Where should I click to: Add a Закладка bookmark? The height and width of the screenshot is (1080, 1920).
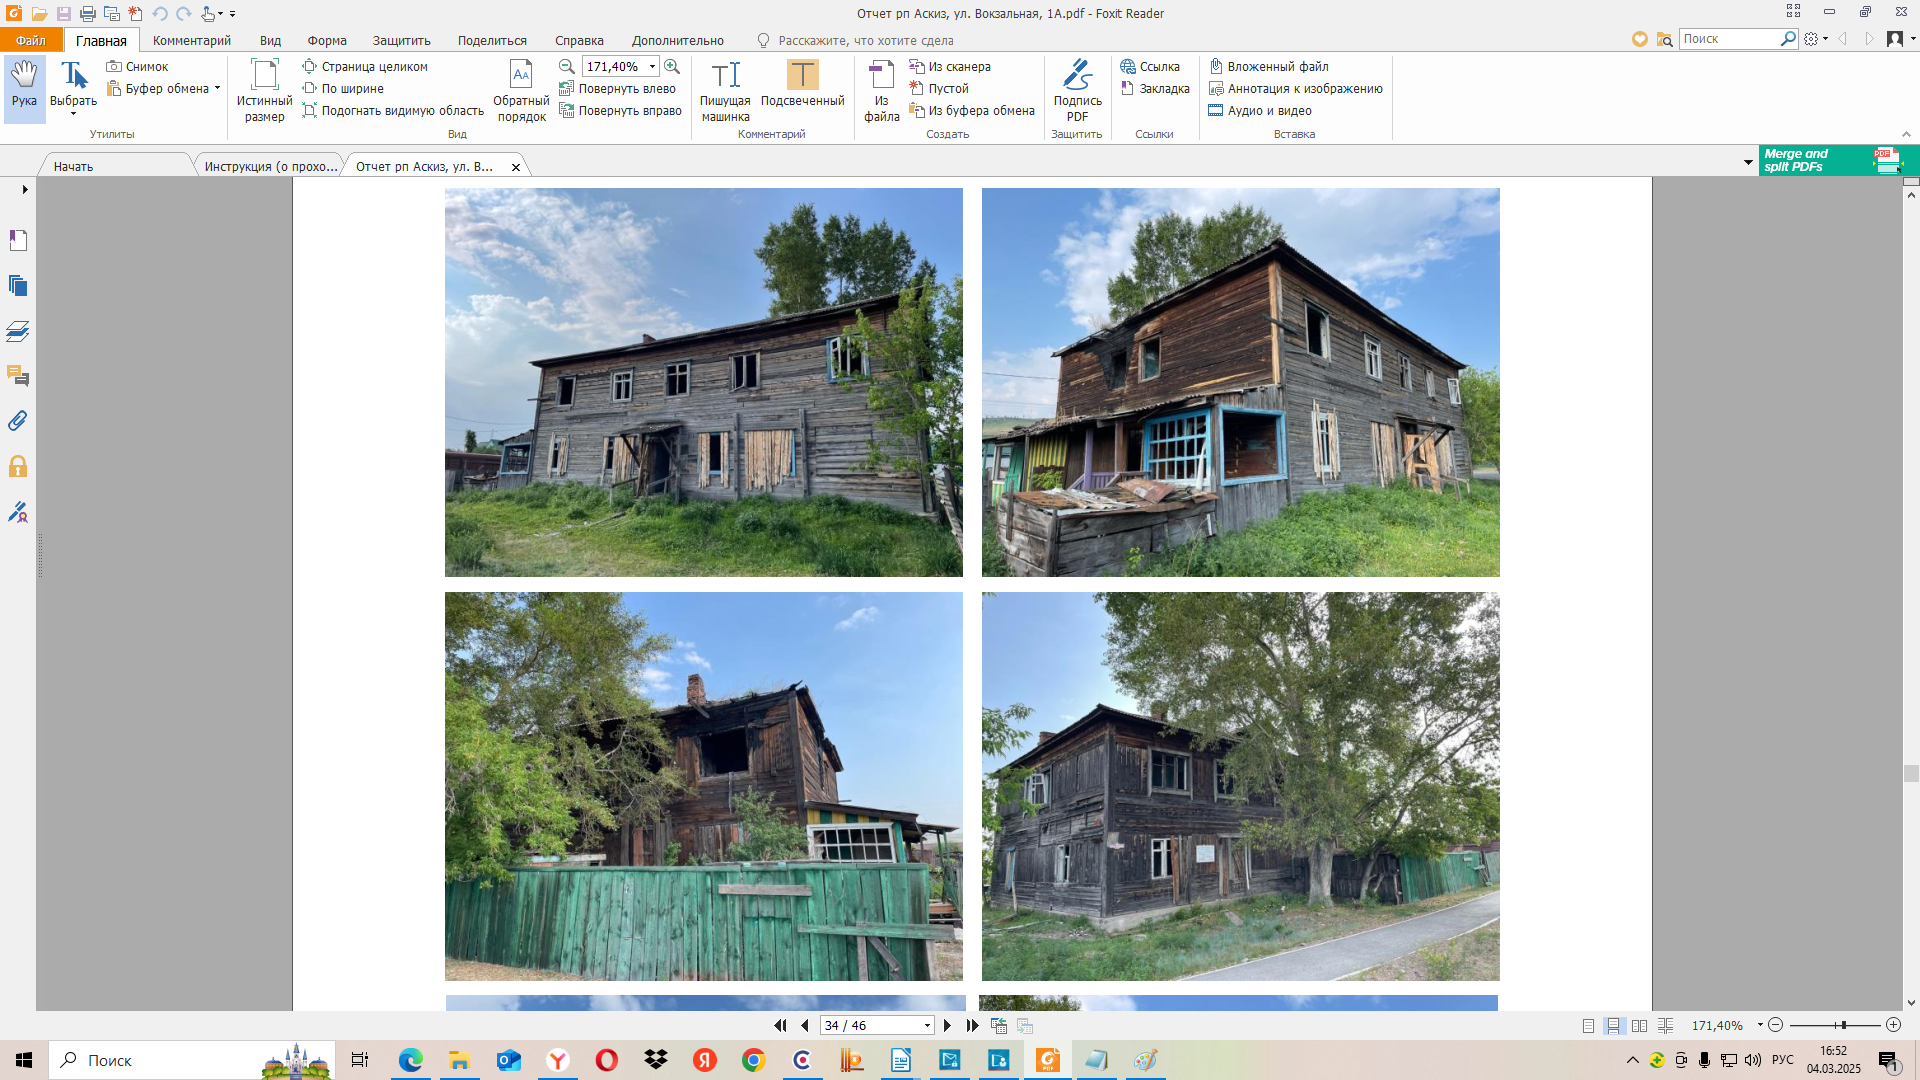1155,88
